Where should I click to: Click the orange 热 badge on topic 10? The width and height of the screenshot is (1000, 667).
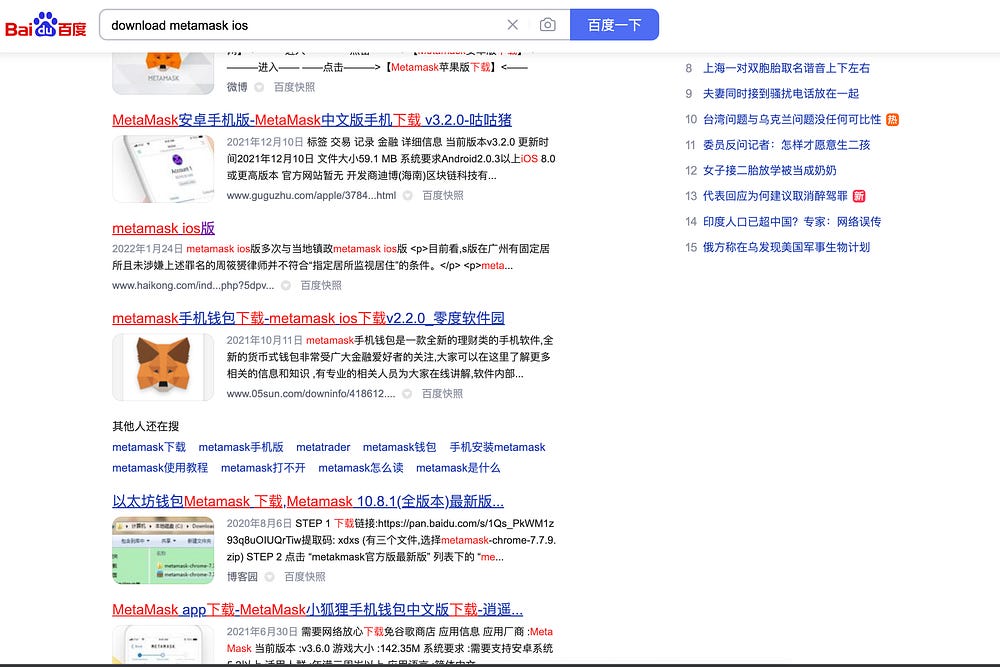[892, 119]
